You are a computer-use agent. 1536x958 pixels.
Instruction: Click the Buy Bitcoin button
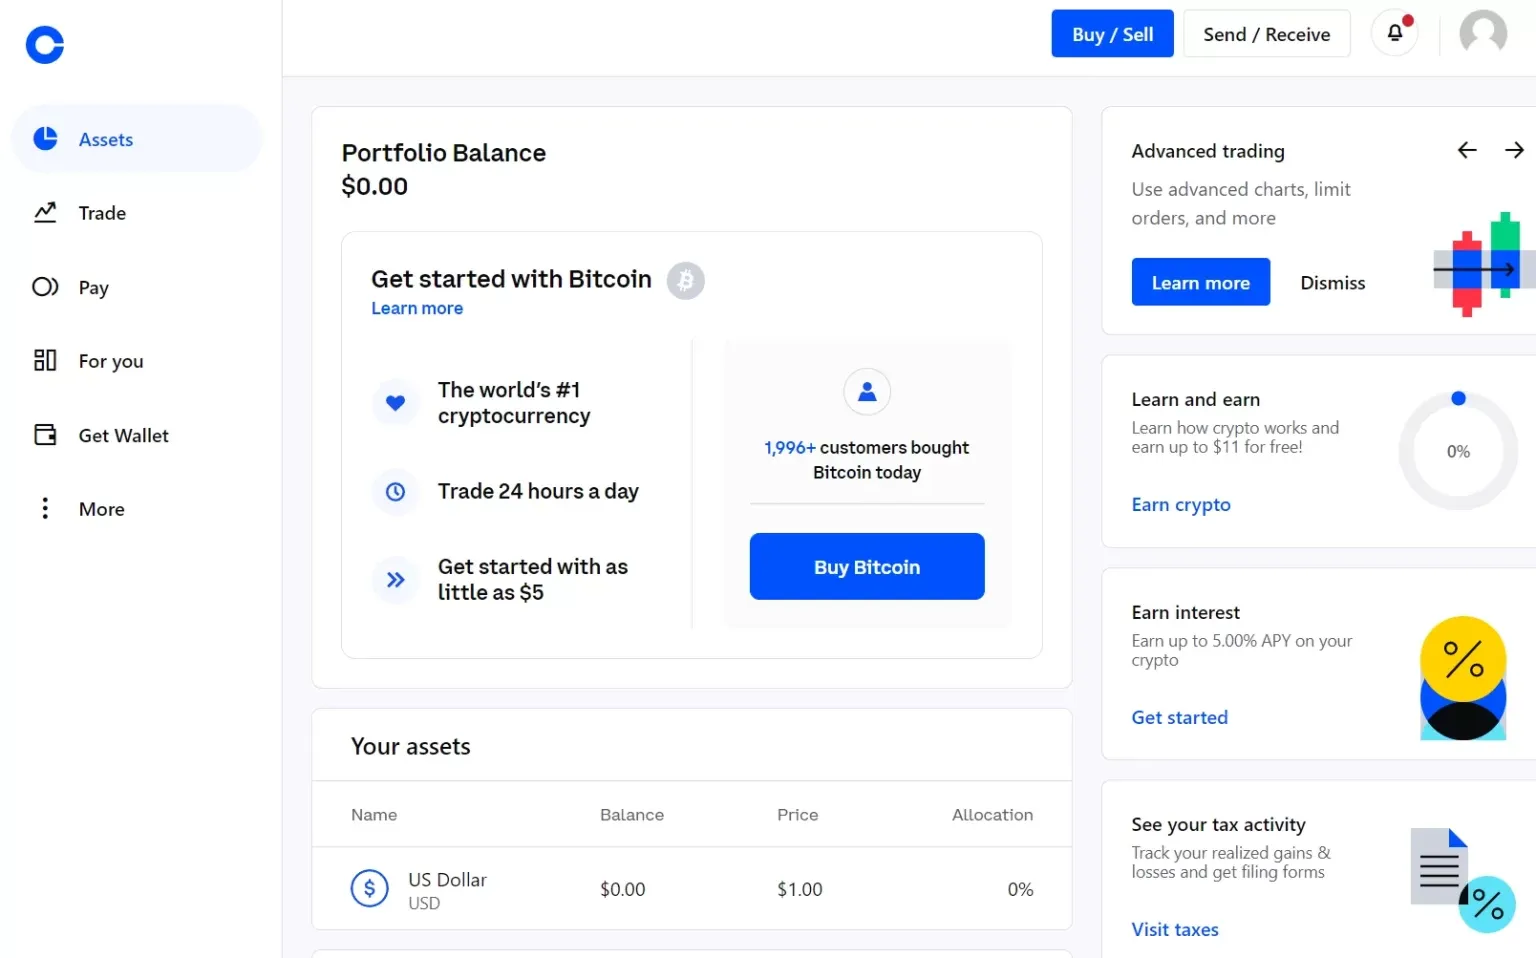[867, 566]
